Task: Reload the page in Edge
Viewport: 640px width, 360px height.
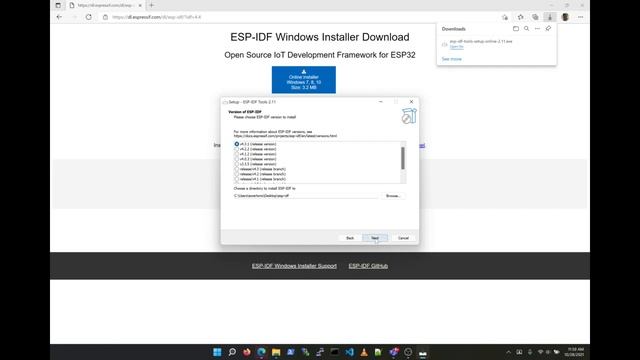Action: [89, 17]
